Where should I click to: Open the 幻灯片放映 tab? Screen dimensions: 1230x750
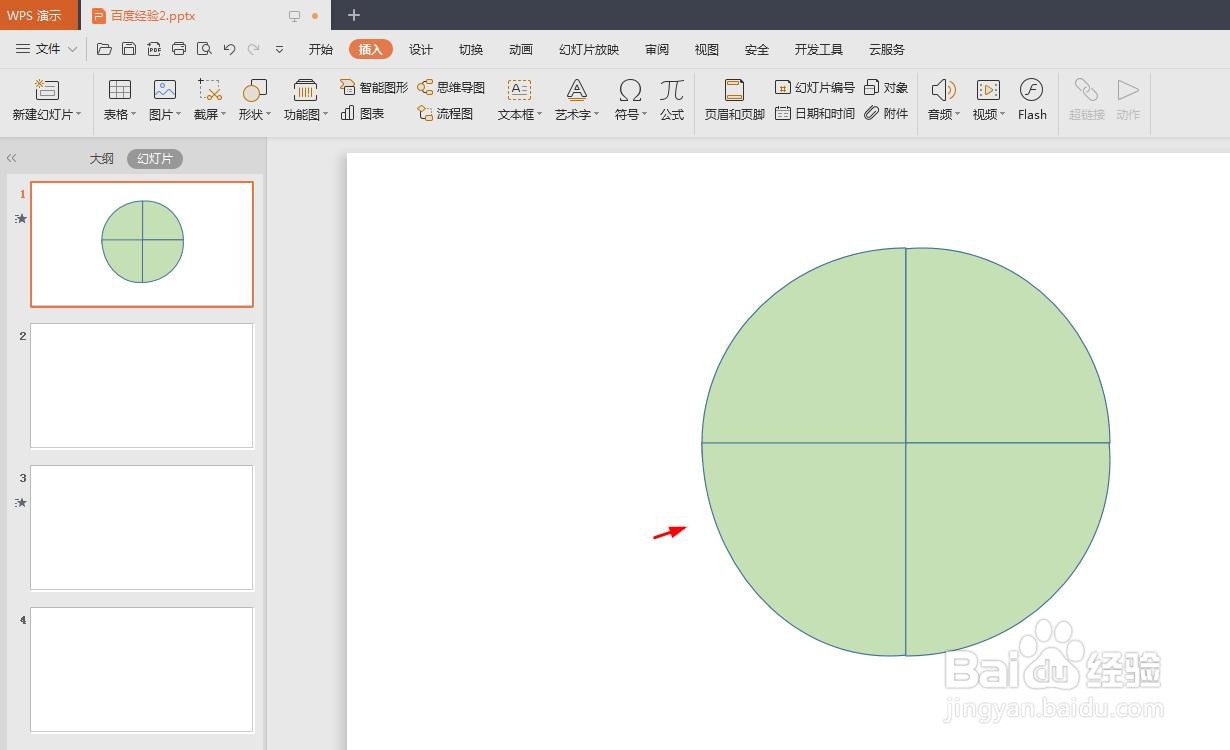[x=589, y=49]
